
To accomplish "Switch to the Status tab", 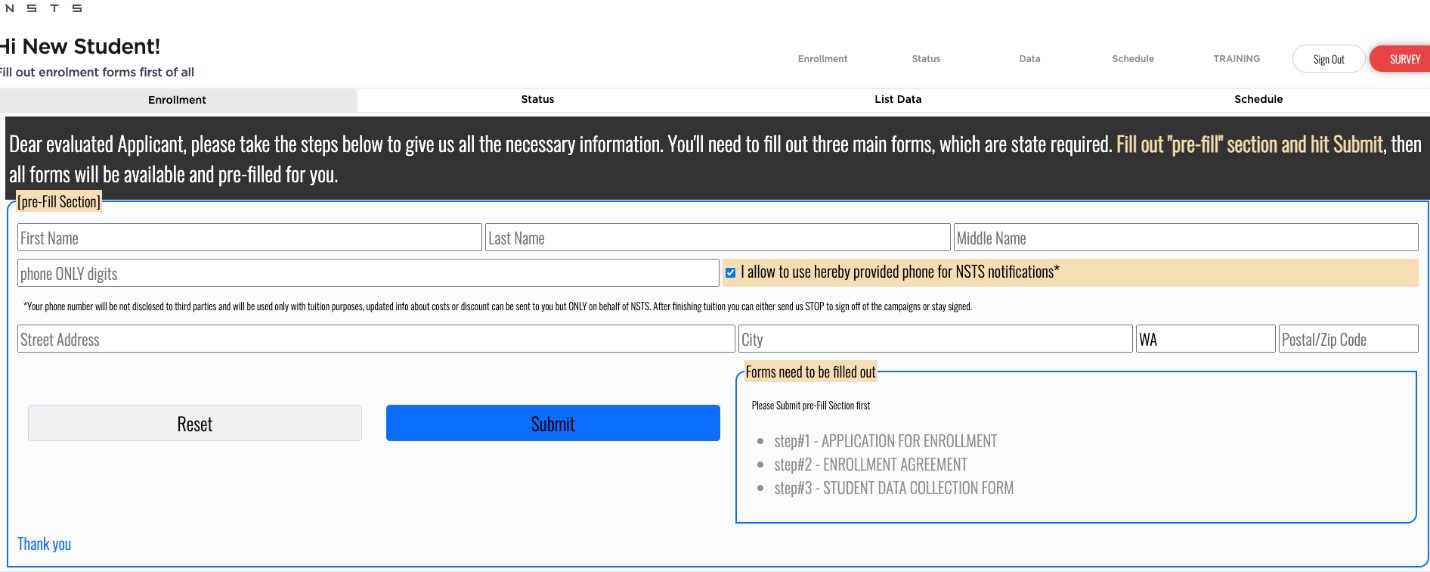I will pyautogui.click(x=537, y=100).
